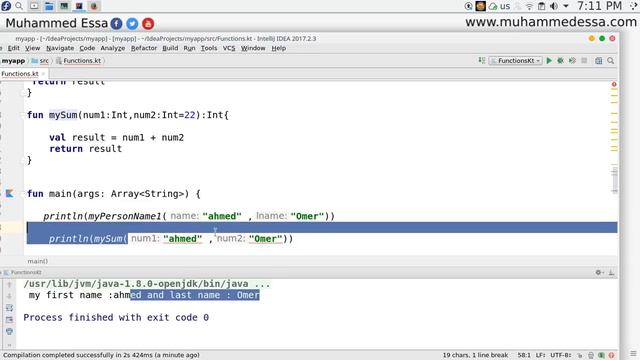Viewport: 640px width, 360px height.
Task: Open the Tools menu
Action: click(x=209, y=48)
